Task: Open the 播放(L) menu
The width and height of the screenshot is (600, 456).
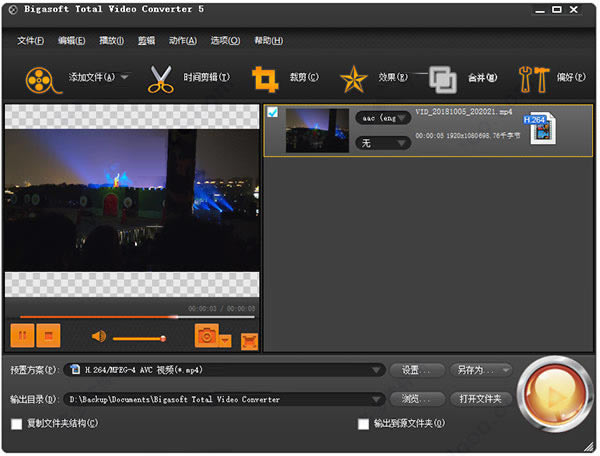Action: [x=111, y=41]
